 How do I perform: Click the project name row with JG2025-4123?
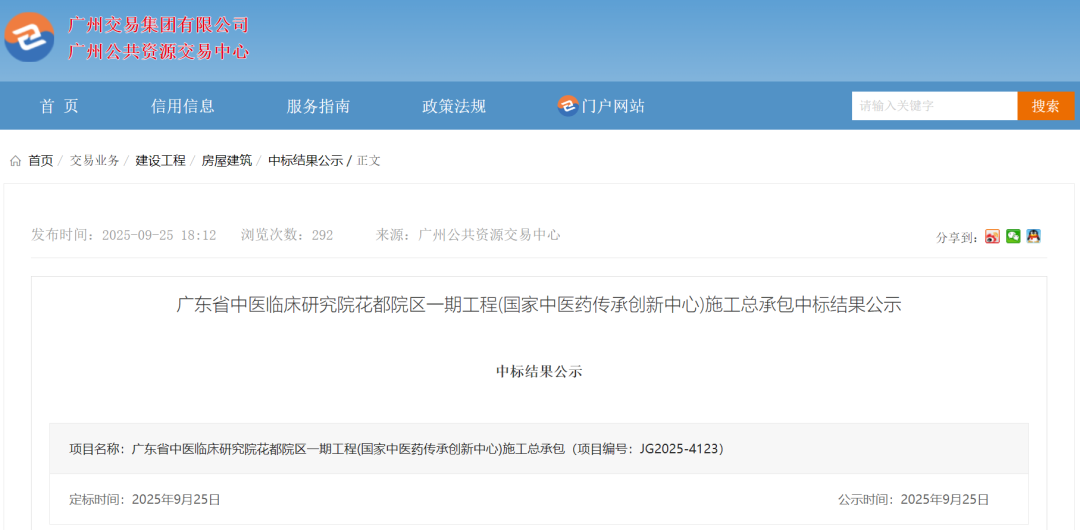click(x=396, y=449)
